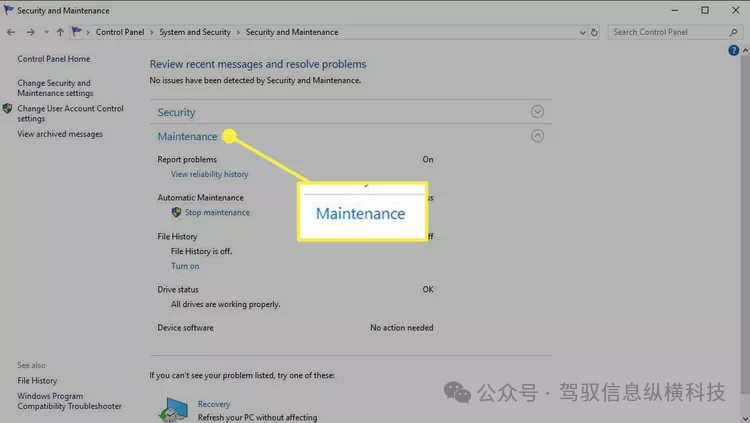Click the Security section heading
Viewport: 750px width, 423px height.
(x=176, y=112)
